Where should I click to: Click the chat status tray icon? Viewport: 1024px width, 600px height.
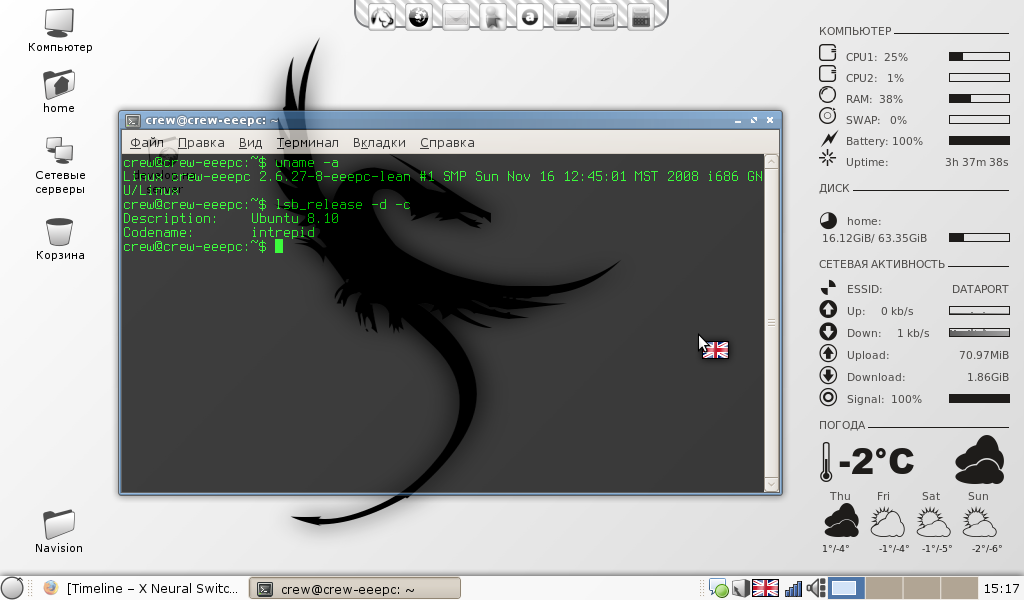click(718, 588)
